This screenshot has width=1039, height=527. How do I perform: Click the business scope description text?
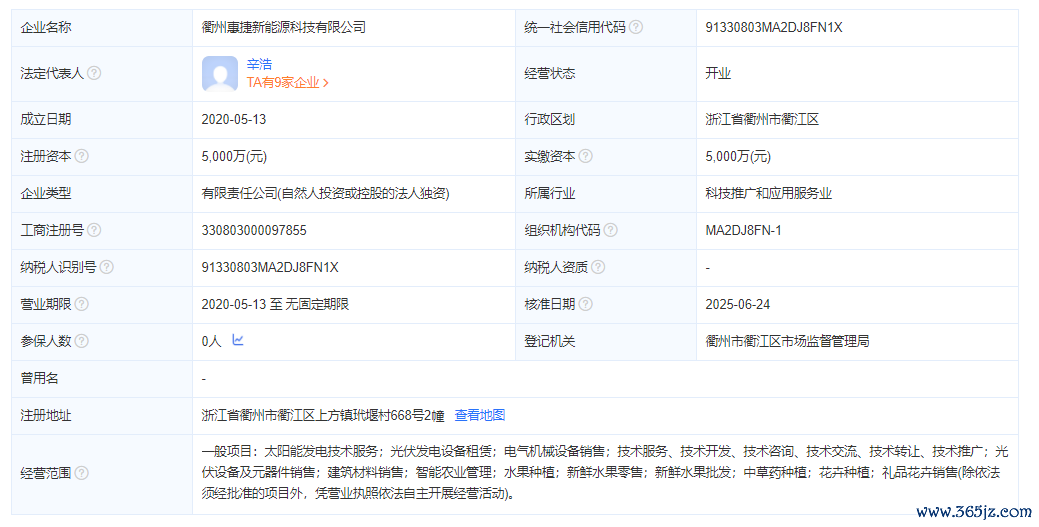tap(605, 473)
